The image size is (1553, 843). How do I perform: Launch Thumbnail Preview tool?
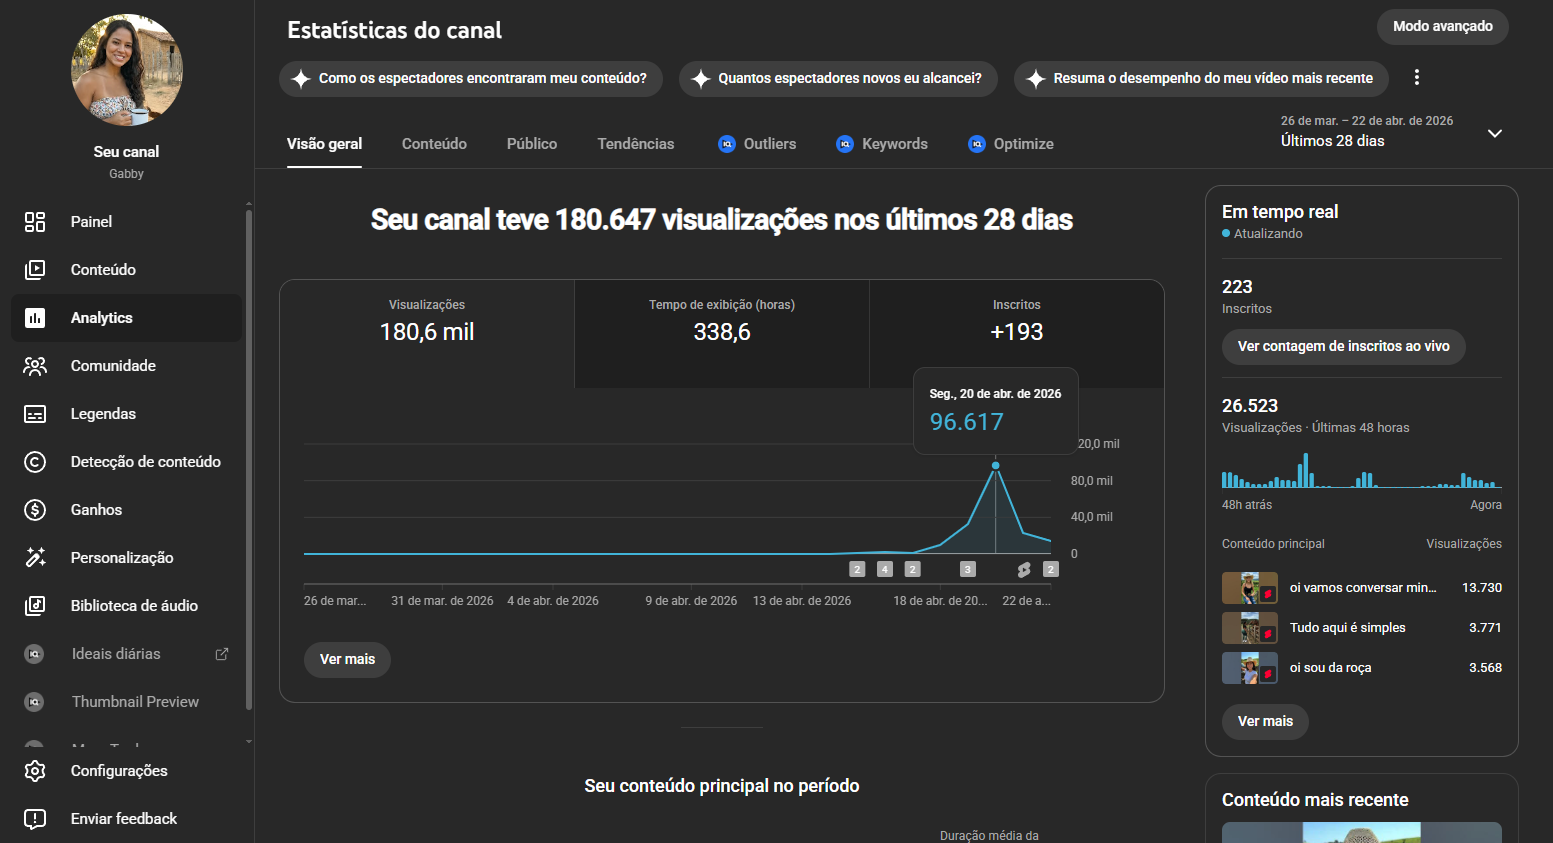click(127, 702)
